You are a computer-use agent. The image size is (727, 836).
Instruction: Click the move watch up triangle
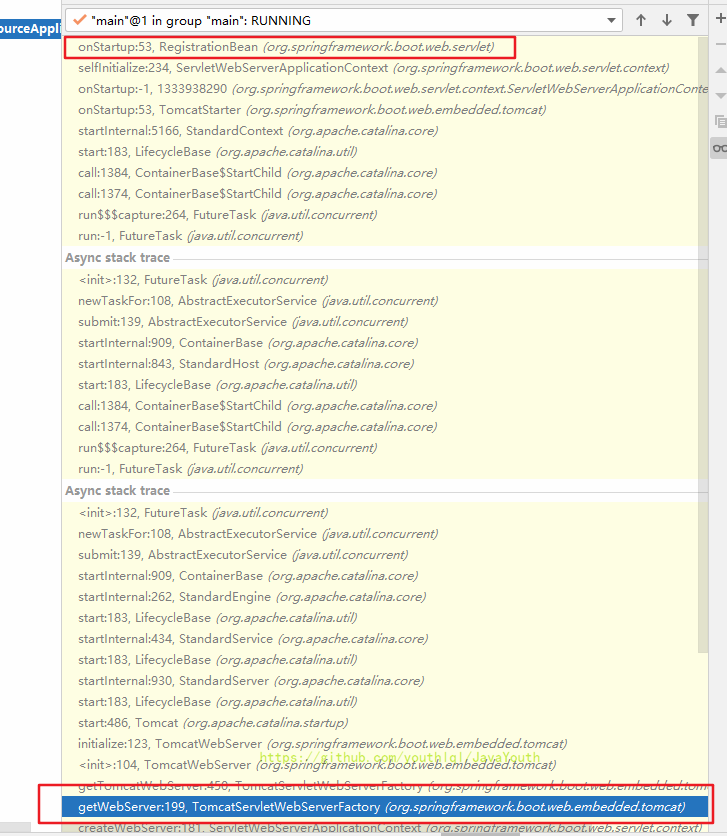click(720, 72)
